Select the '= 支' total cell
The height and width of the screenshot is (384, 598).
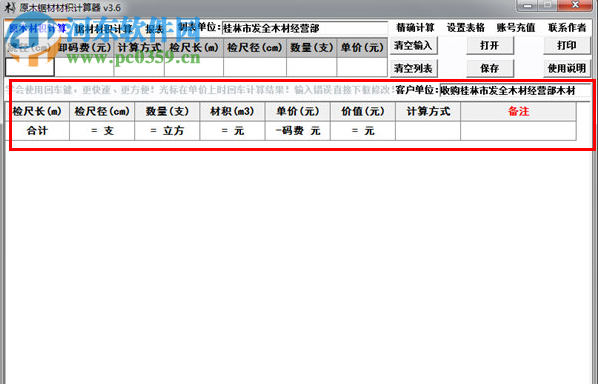click(x=102, y=131)
